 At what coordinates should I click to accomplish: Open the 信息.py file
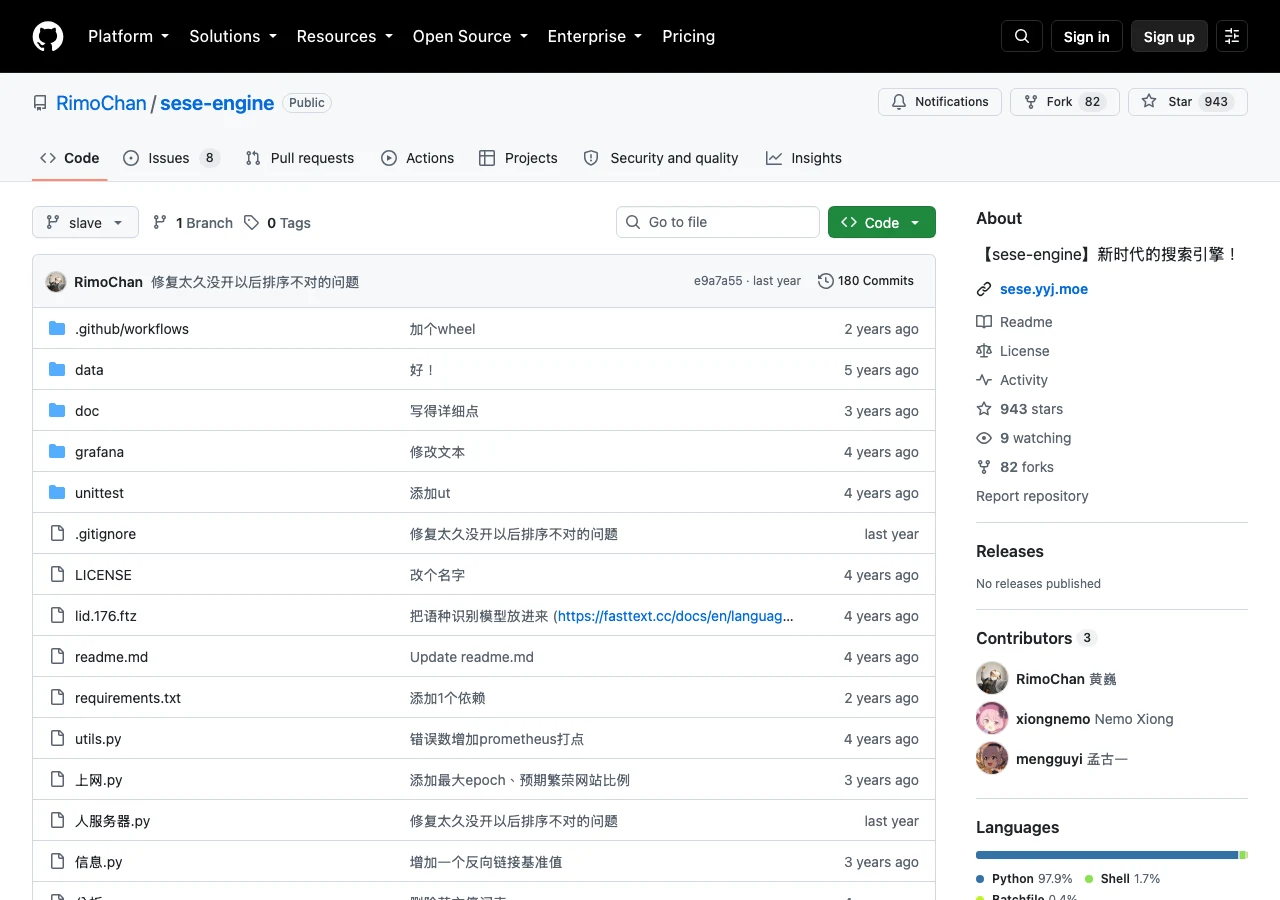coord(99,861)
